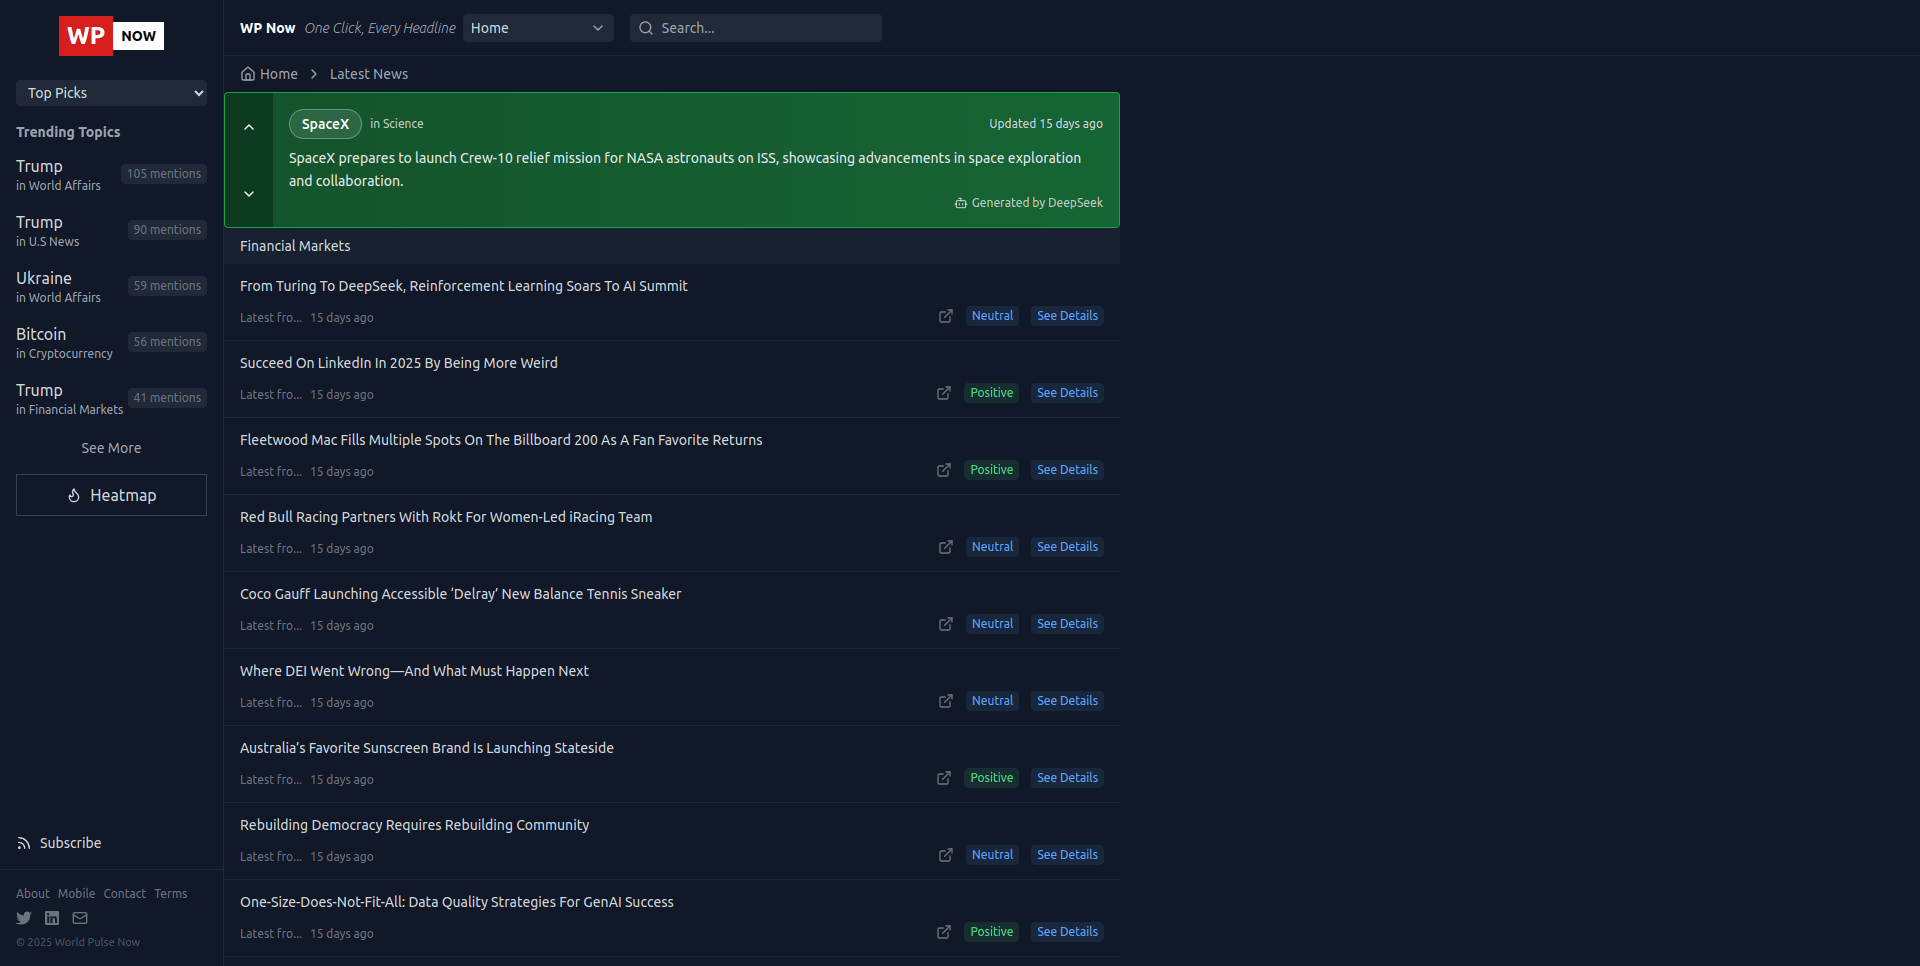Open the Heatmap view

[111, 495]
